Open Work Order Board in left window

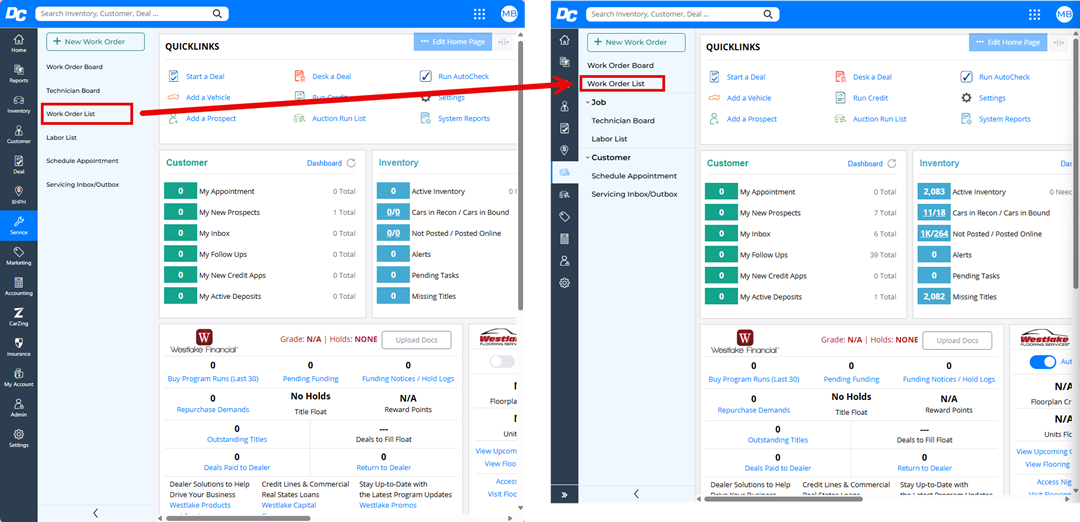point(74,67)
